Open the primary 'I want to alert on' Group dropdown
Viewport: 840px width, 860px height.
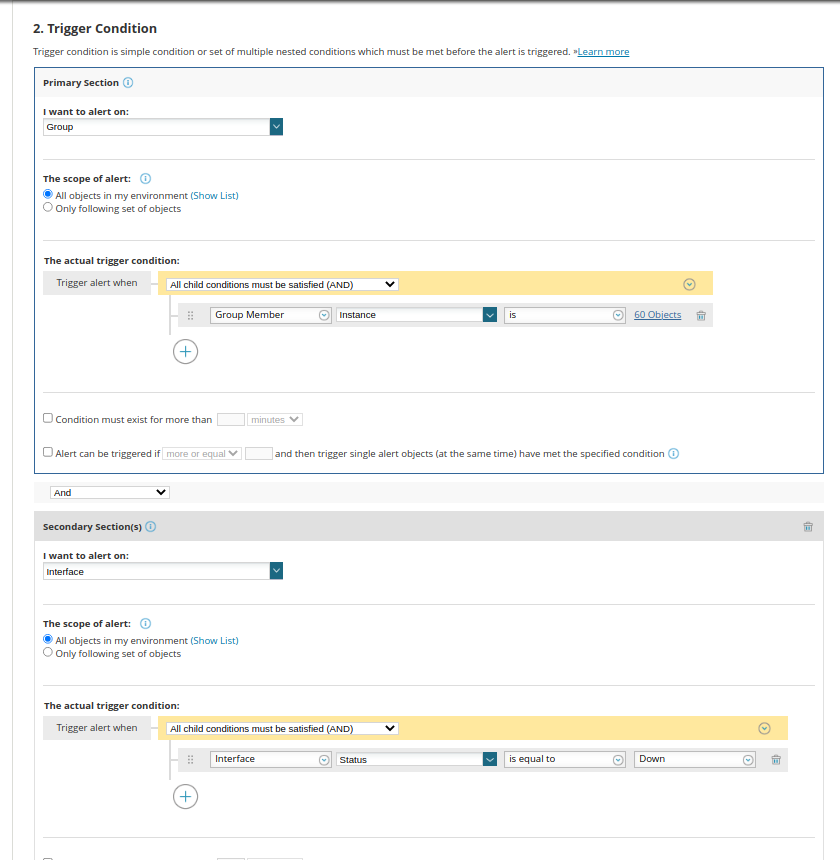click(x=163, y=127)
